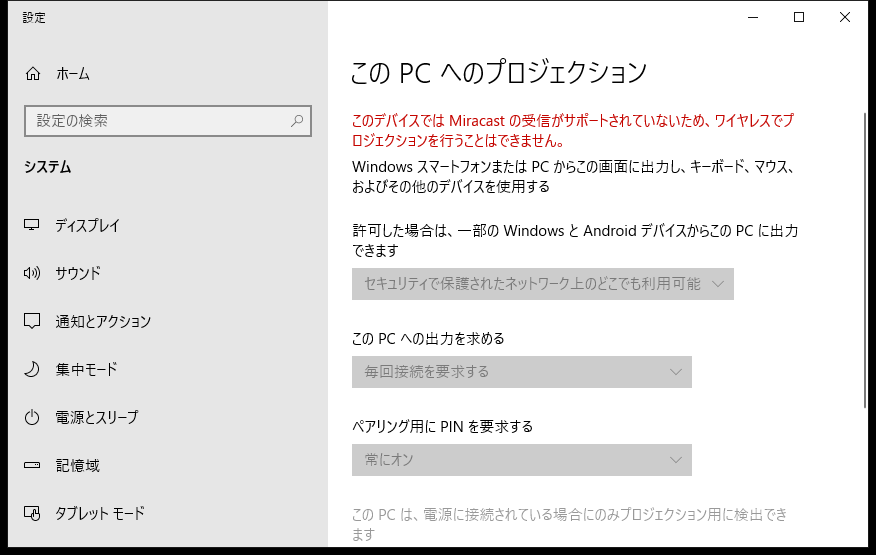Click the システム section heading
Screen dimensions: 876x555
(x=47, y=167)
